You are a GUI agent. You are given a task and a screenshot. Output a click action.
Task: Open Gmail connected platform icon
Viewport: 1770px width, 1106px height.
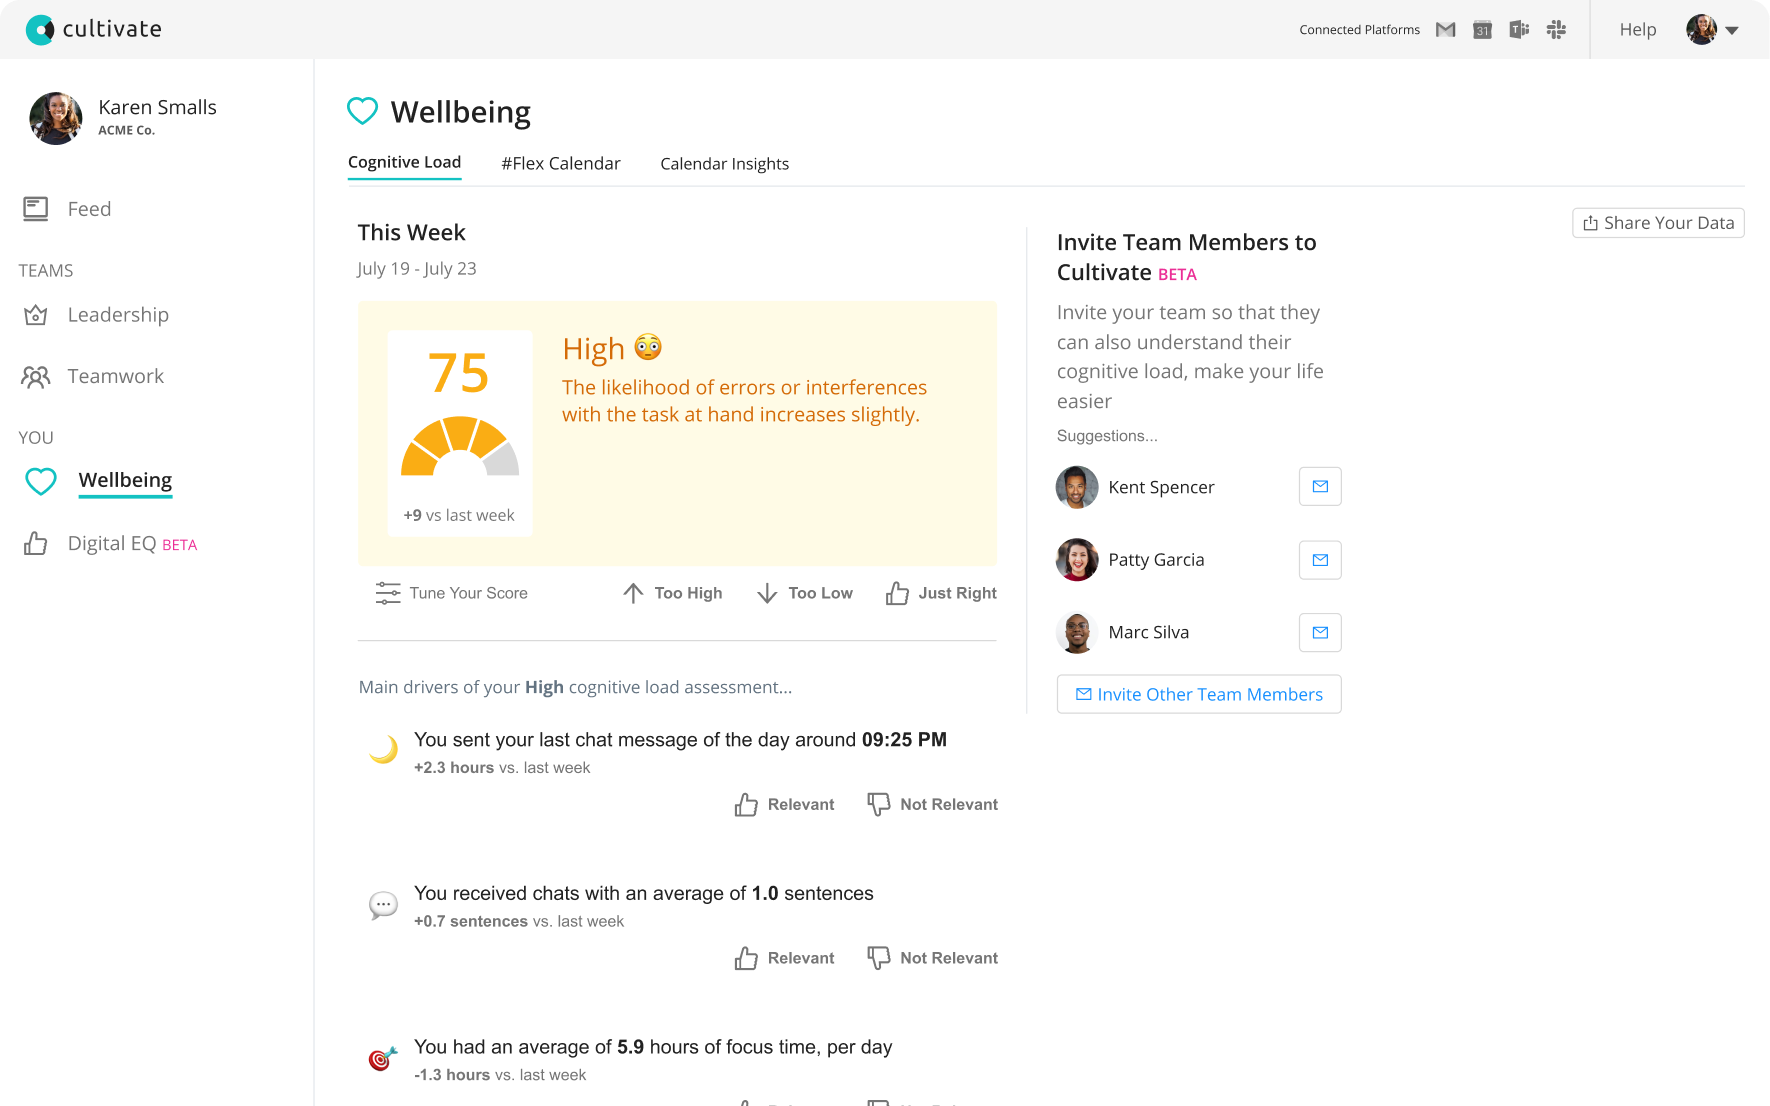[1445, 29]
